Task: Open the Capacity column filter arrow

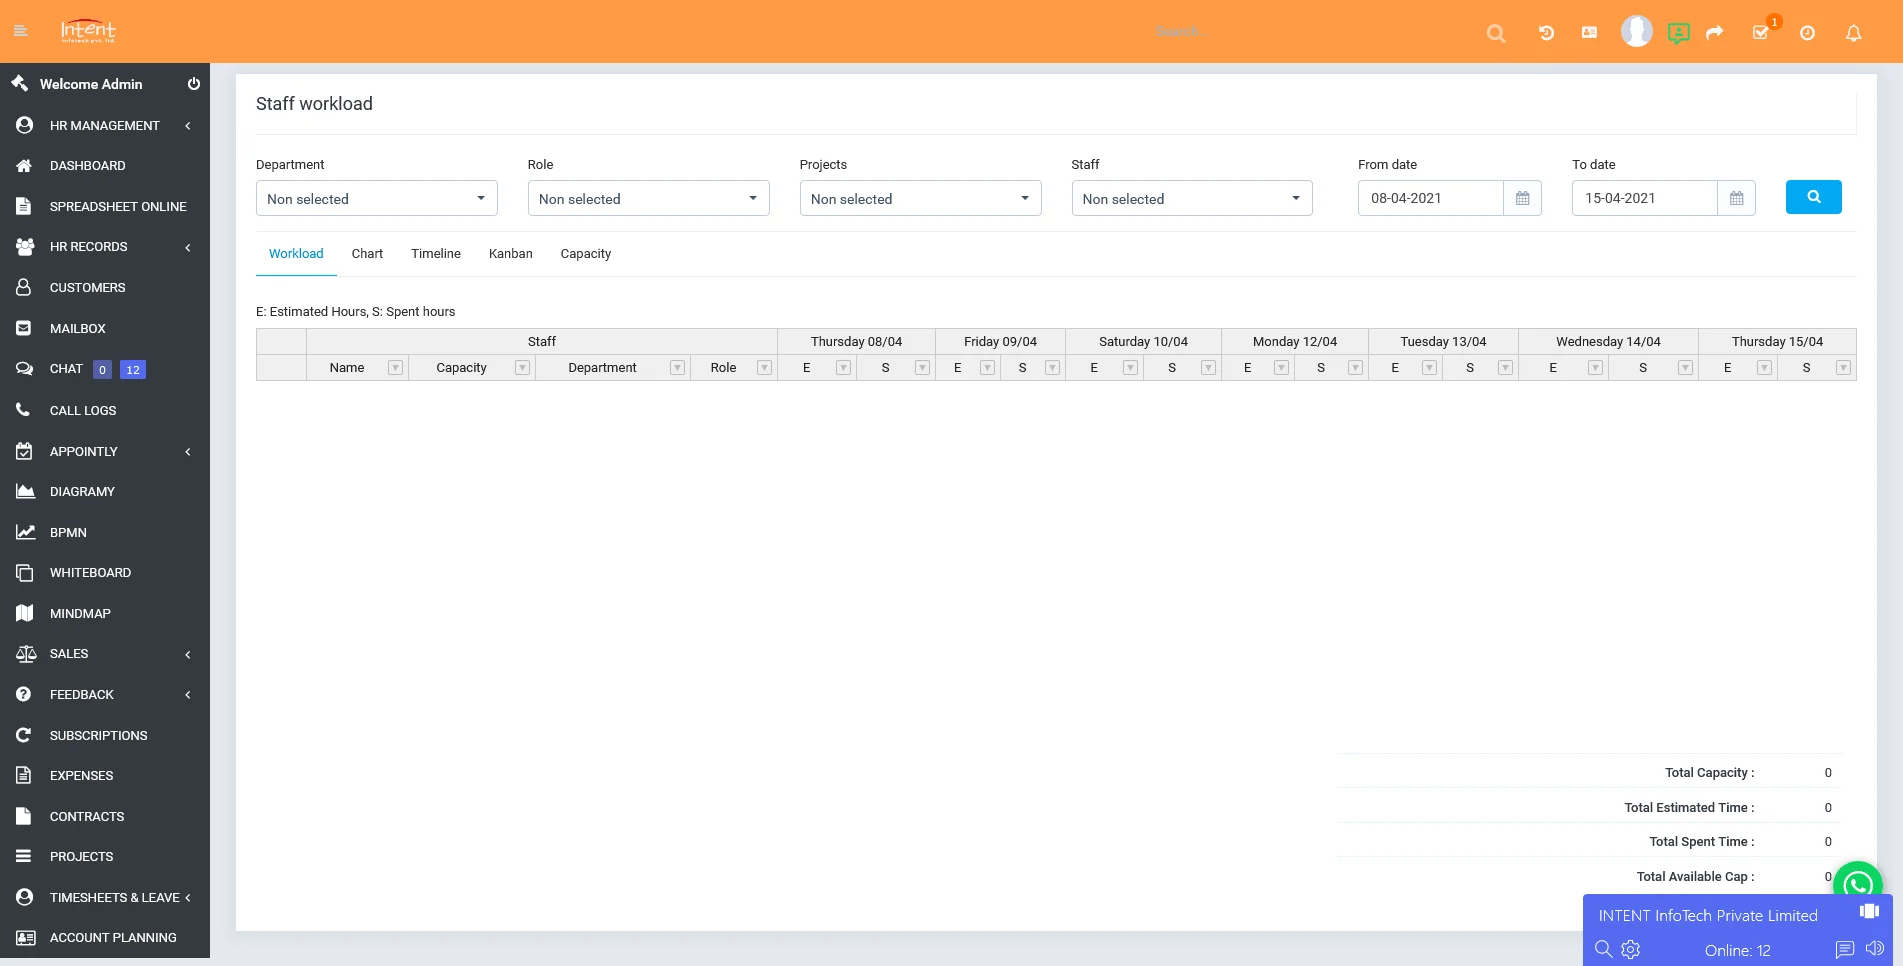Action: (522, 368)
